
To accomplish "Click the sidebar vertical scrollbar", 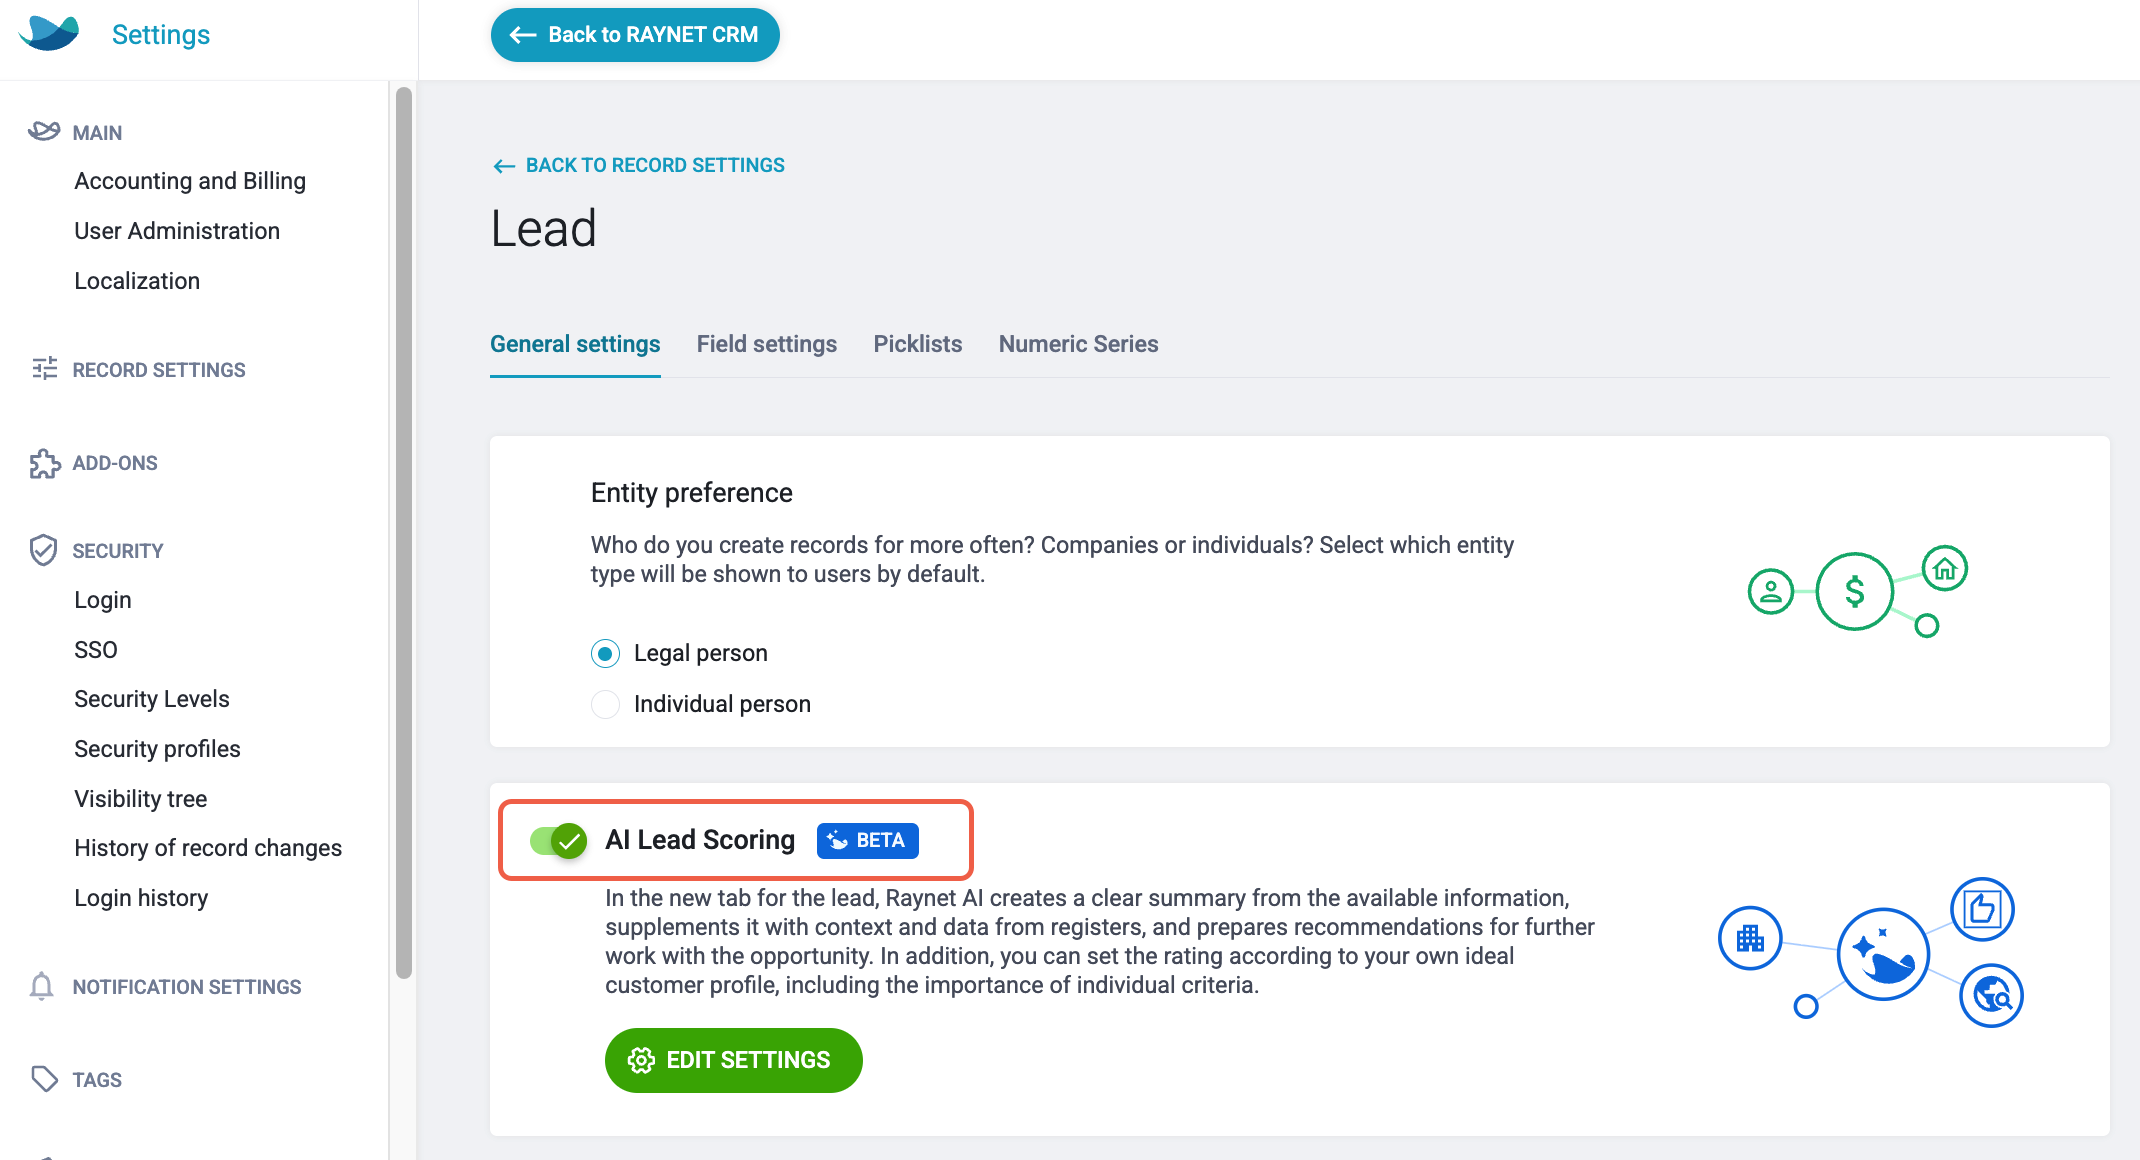I will point(404,532).
